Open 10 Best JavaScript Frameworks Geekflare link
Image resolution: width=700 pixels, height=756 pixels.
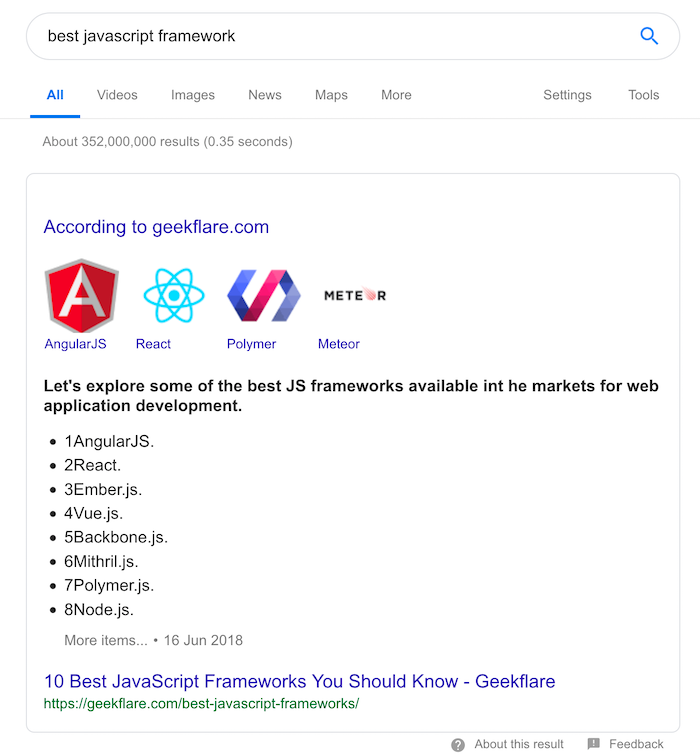[299, 681]
